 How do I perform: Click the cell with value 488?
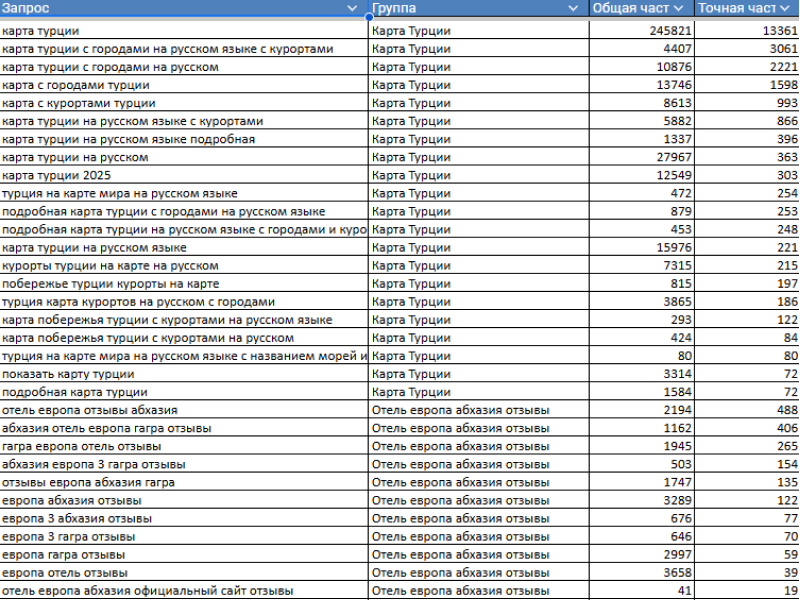pyautogui.click(x=747, y=410)
